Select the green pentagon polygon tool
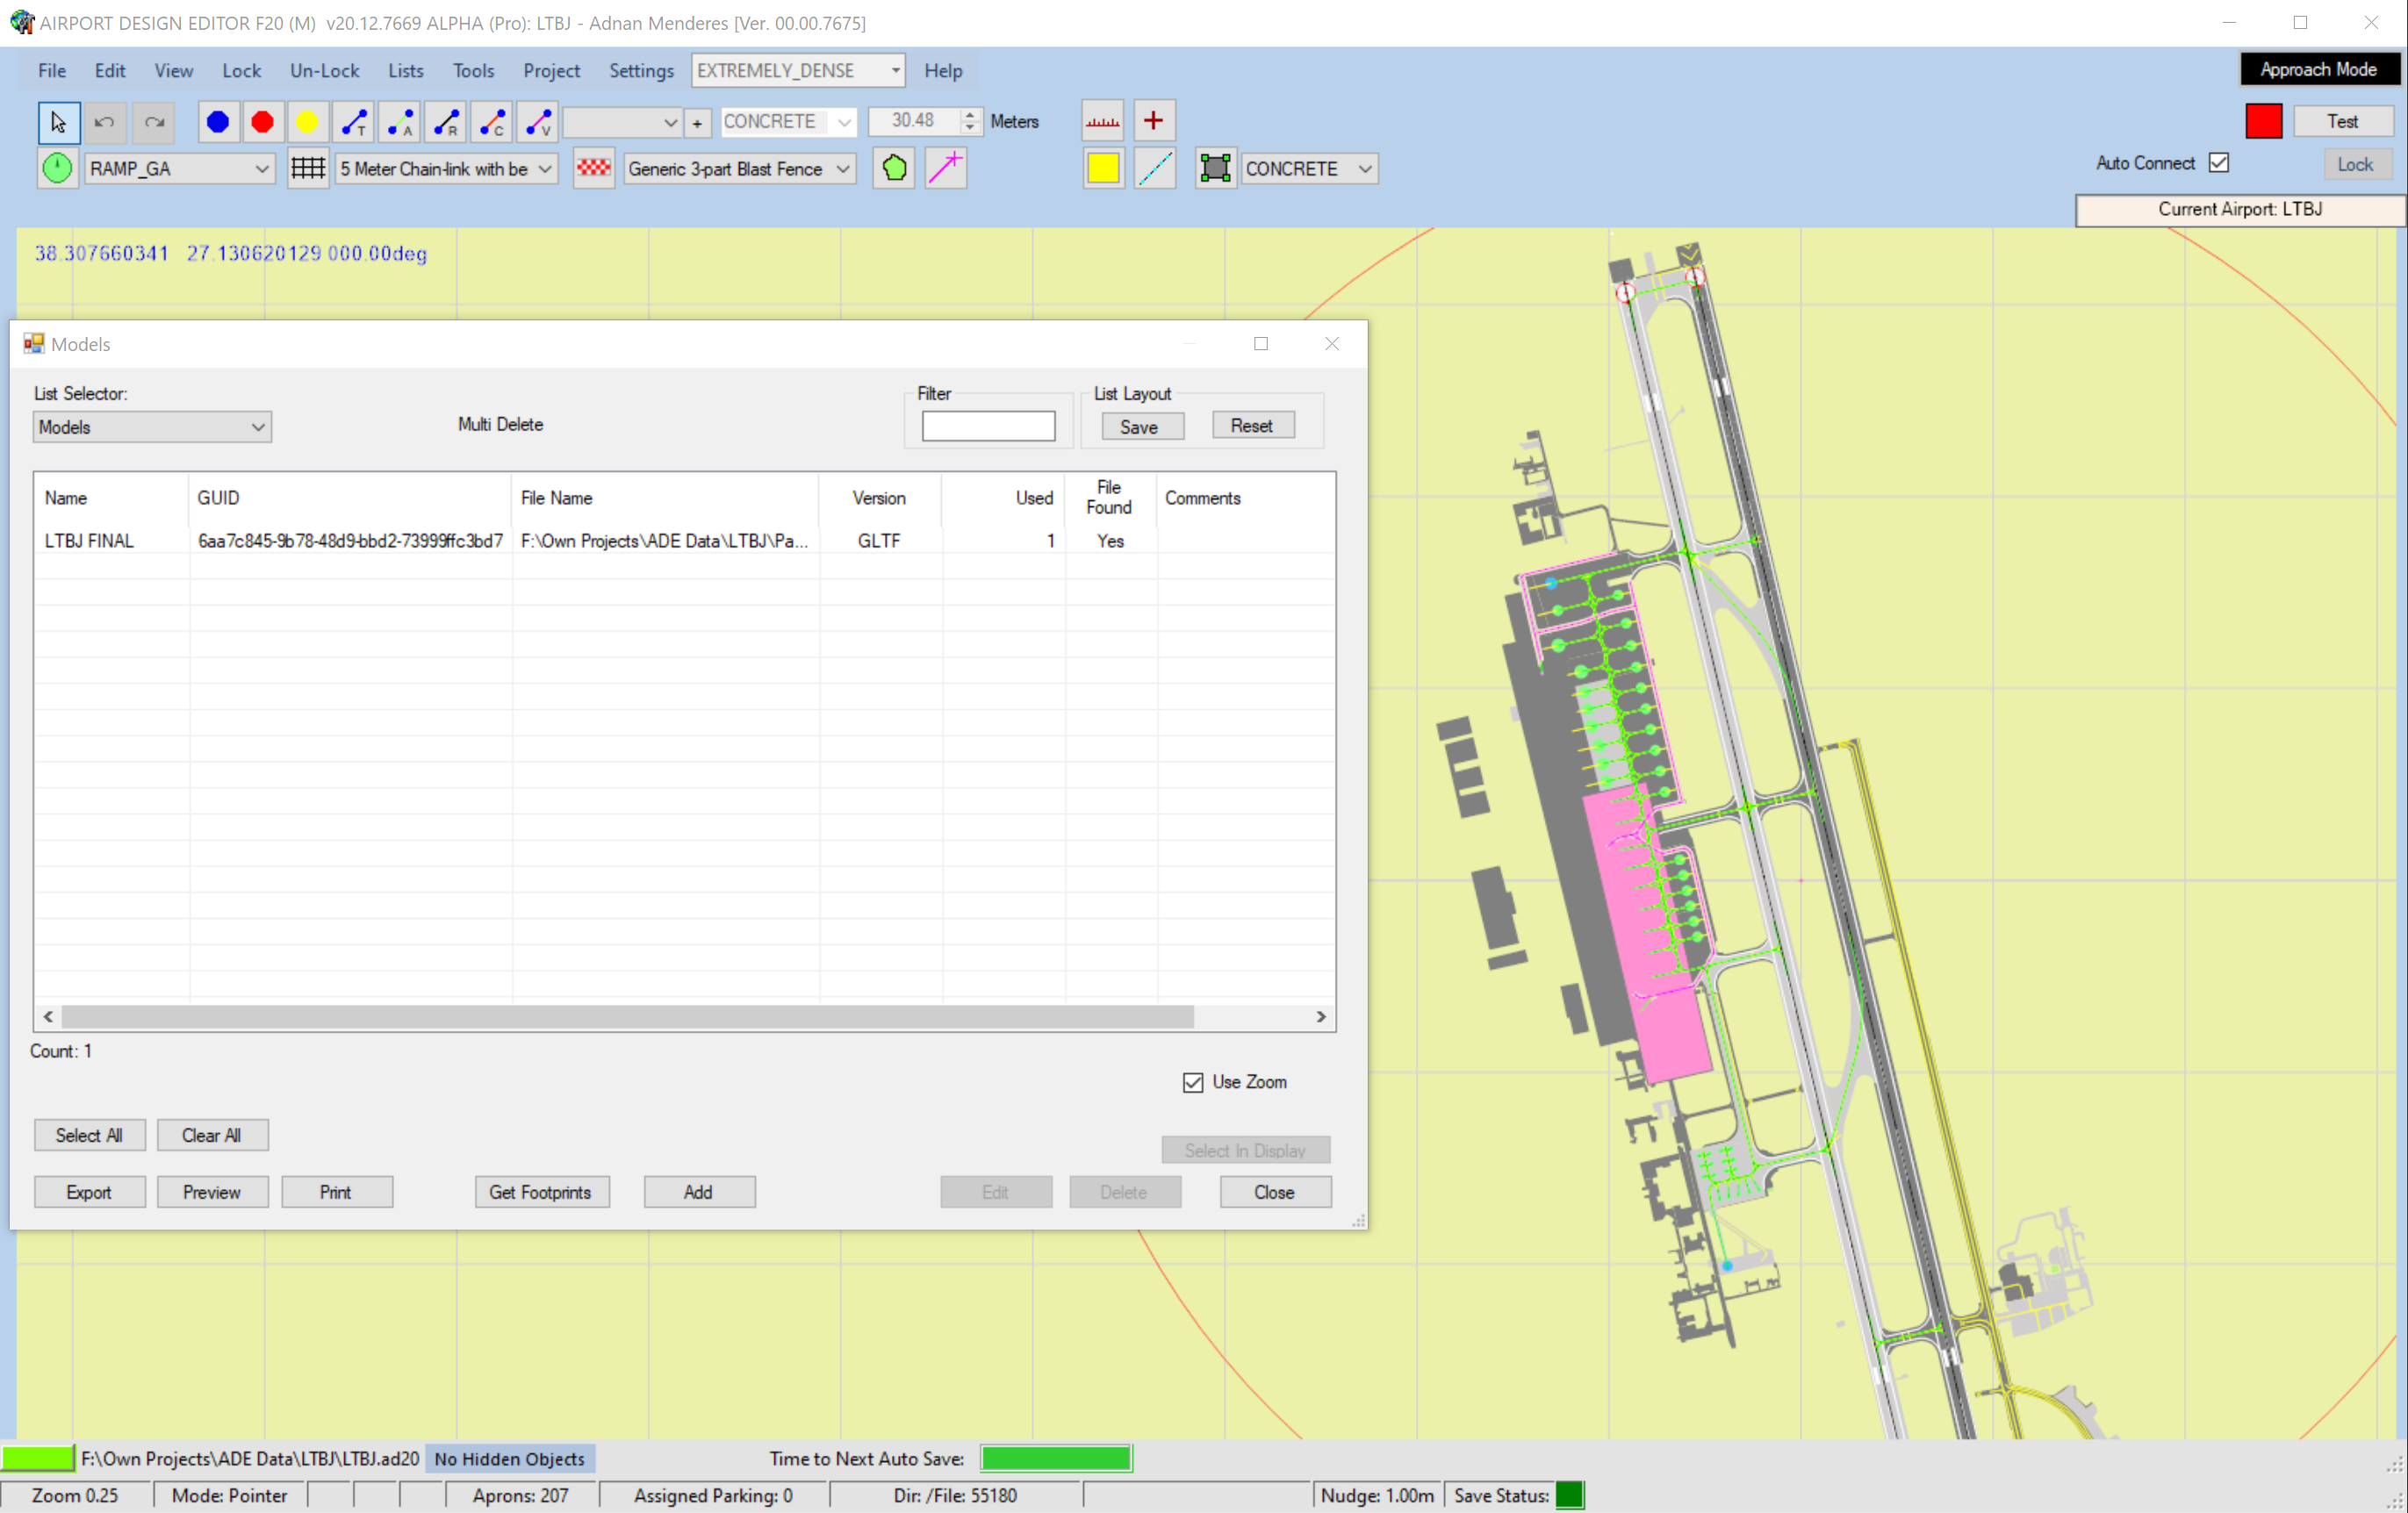The height and width of the screenshot is (1513, 2408). 894,168
